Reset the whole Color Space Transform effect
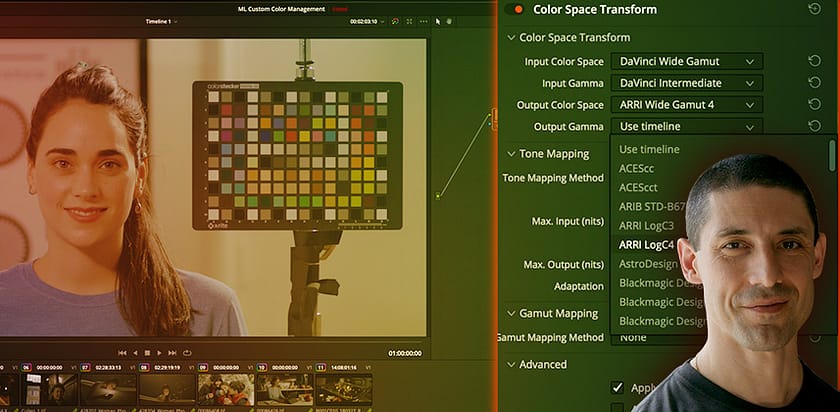This screenshot has height=412, width=840. tap(814, 9)
